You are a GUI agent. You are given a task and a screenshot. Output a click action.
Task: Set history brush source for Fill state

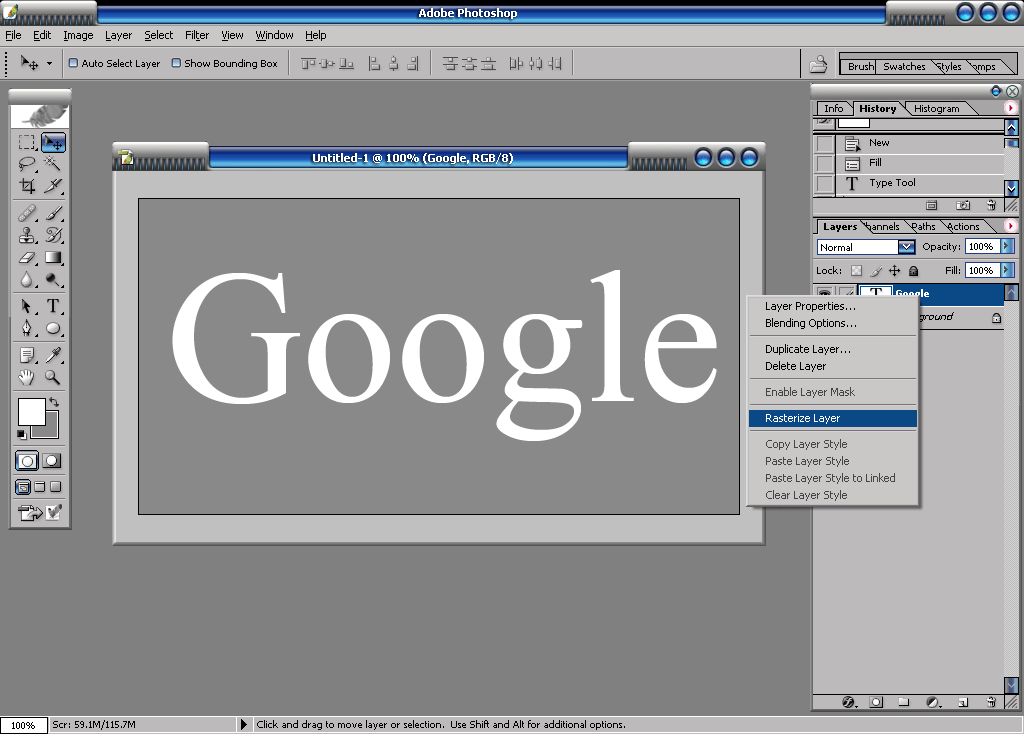pyautogui.click(x=825, y=163)
